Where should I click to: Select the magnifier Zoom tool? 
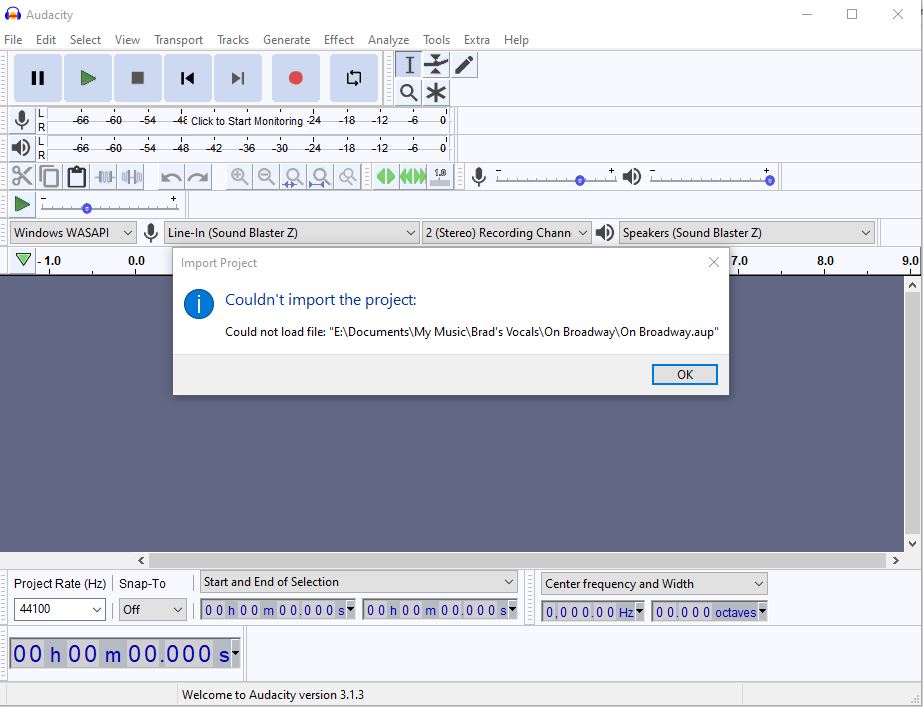(x=409, y=92)
